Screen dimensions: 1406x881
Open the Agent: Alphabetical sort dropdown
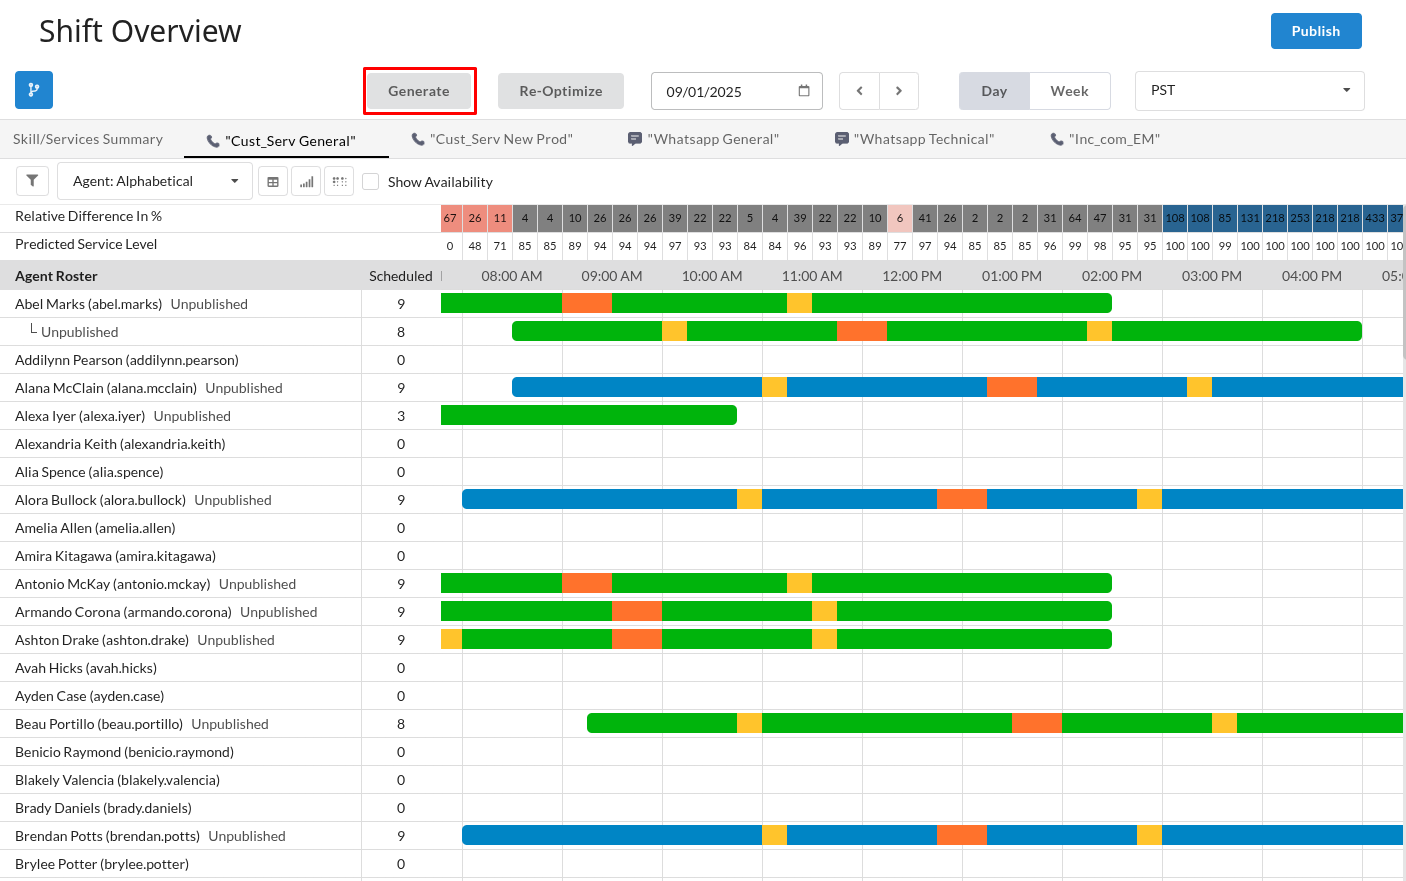pyautogui.click(x=155, y=181)
